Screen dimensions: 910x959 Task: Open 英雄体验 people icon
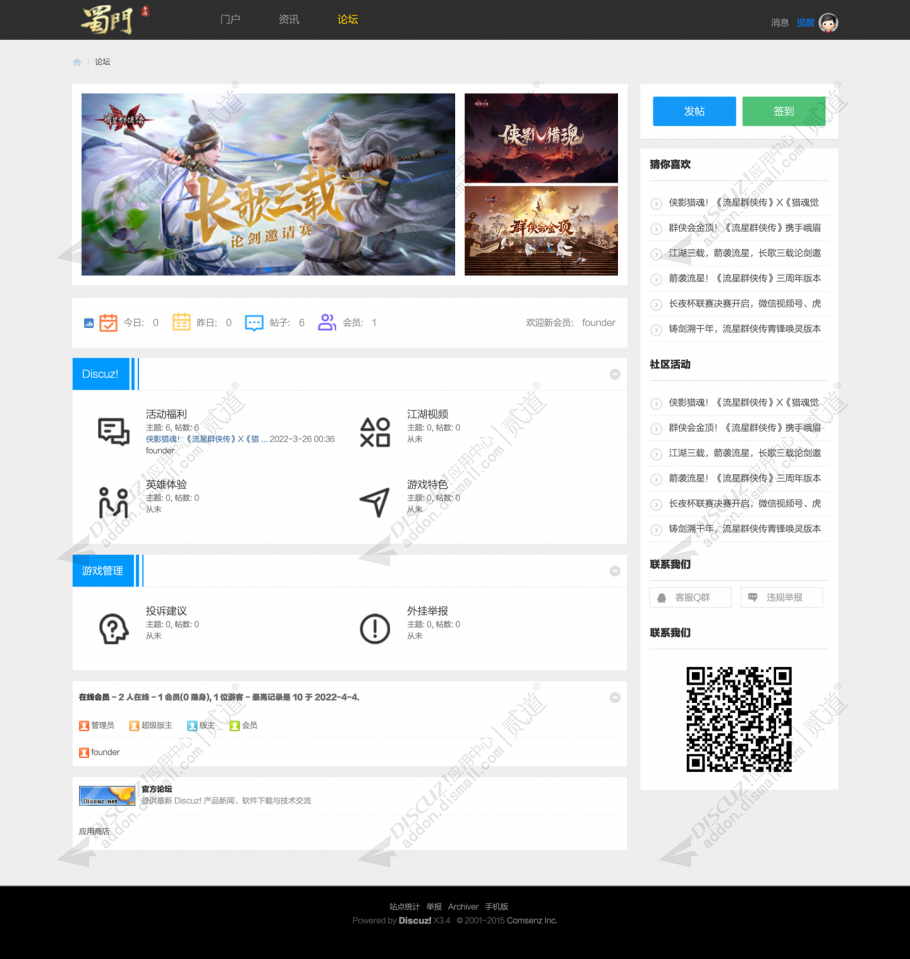[x=114, y=502]
